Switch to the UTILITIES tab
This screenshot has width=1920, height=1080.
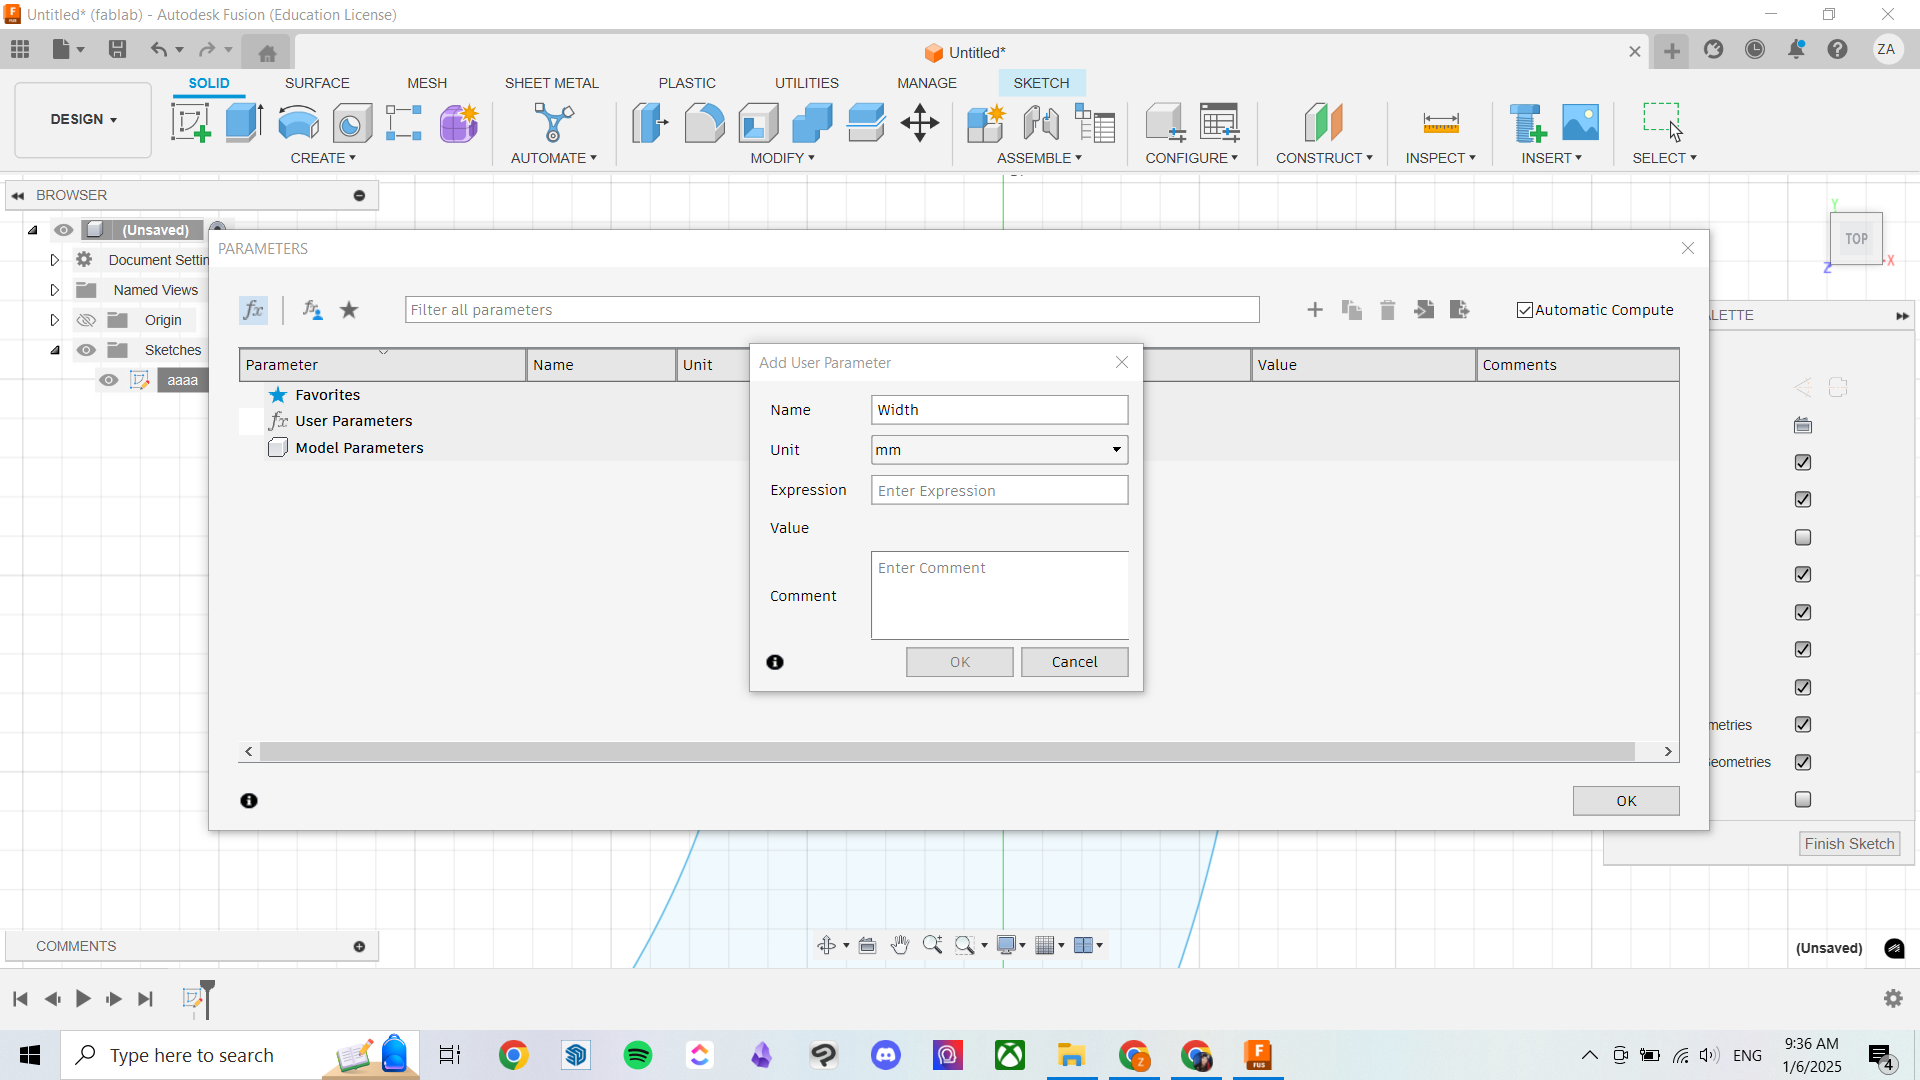[806, 83]
